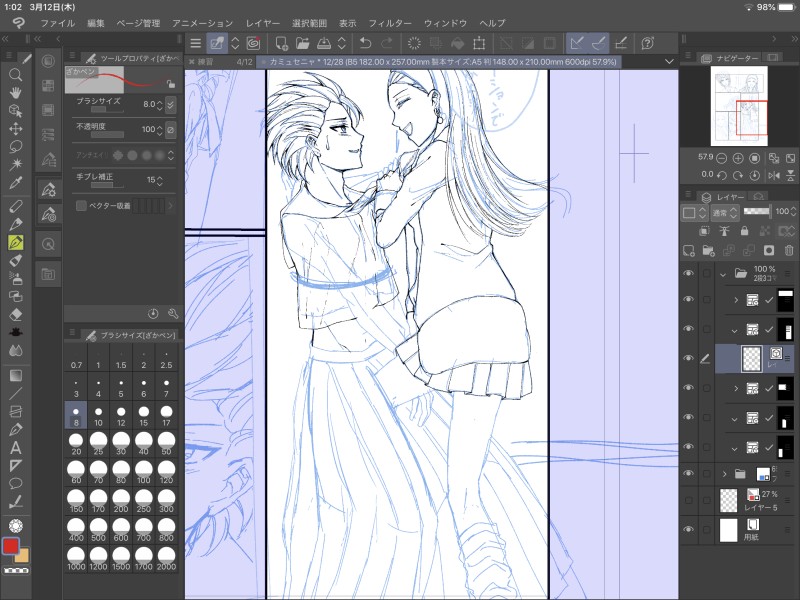Open the フィルター menu

click(x=389, y=22)
